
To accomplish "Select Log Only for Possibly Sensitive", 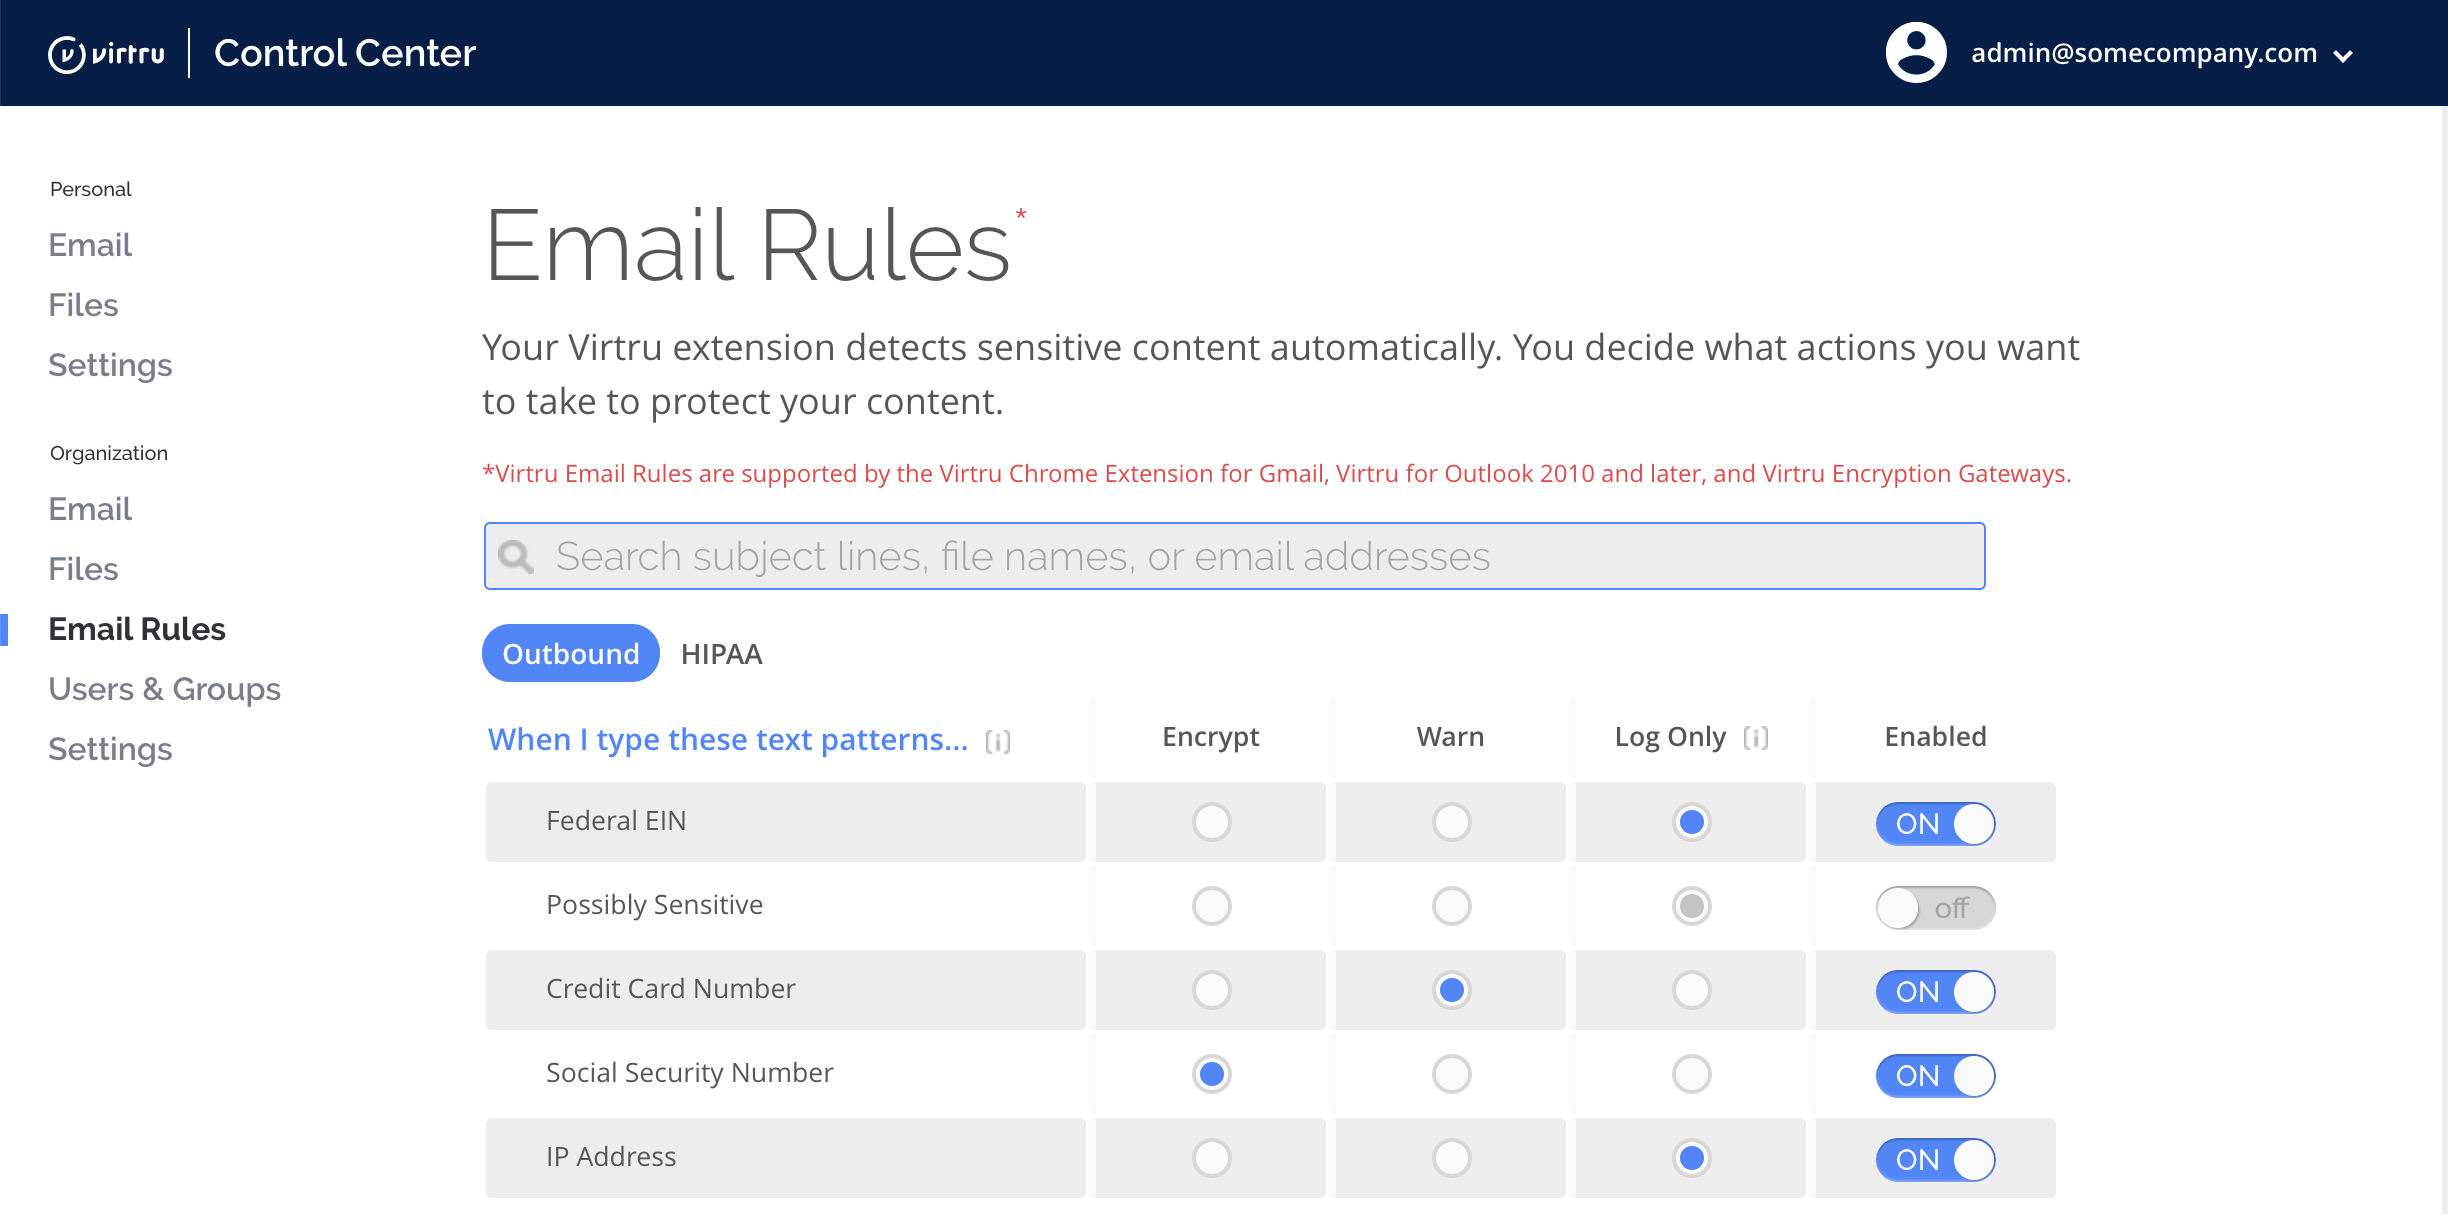I will [1691, 906].
